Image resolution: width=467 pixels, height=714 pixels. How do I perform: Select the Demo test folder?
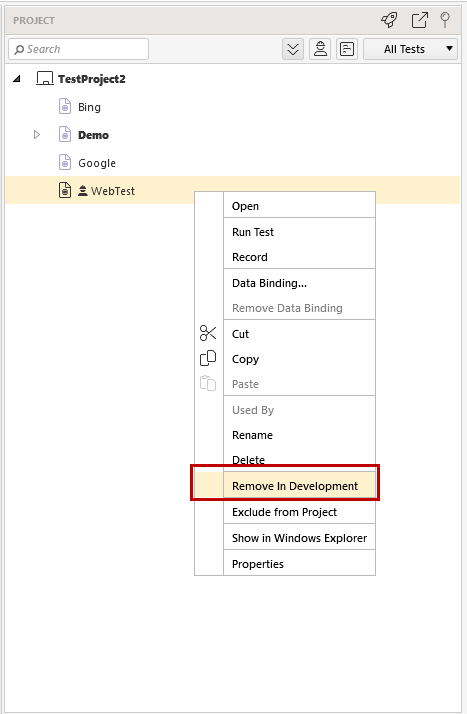(93, 135)
